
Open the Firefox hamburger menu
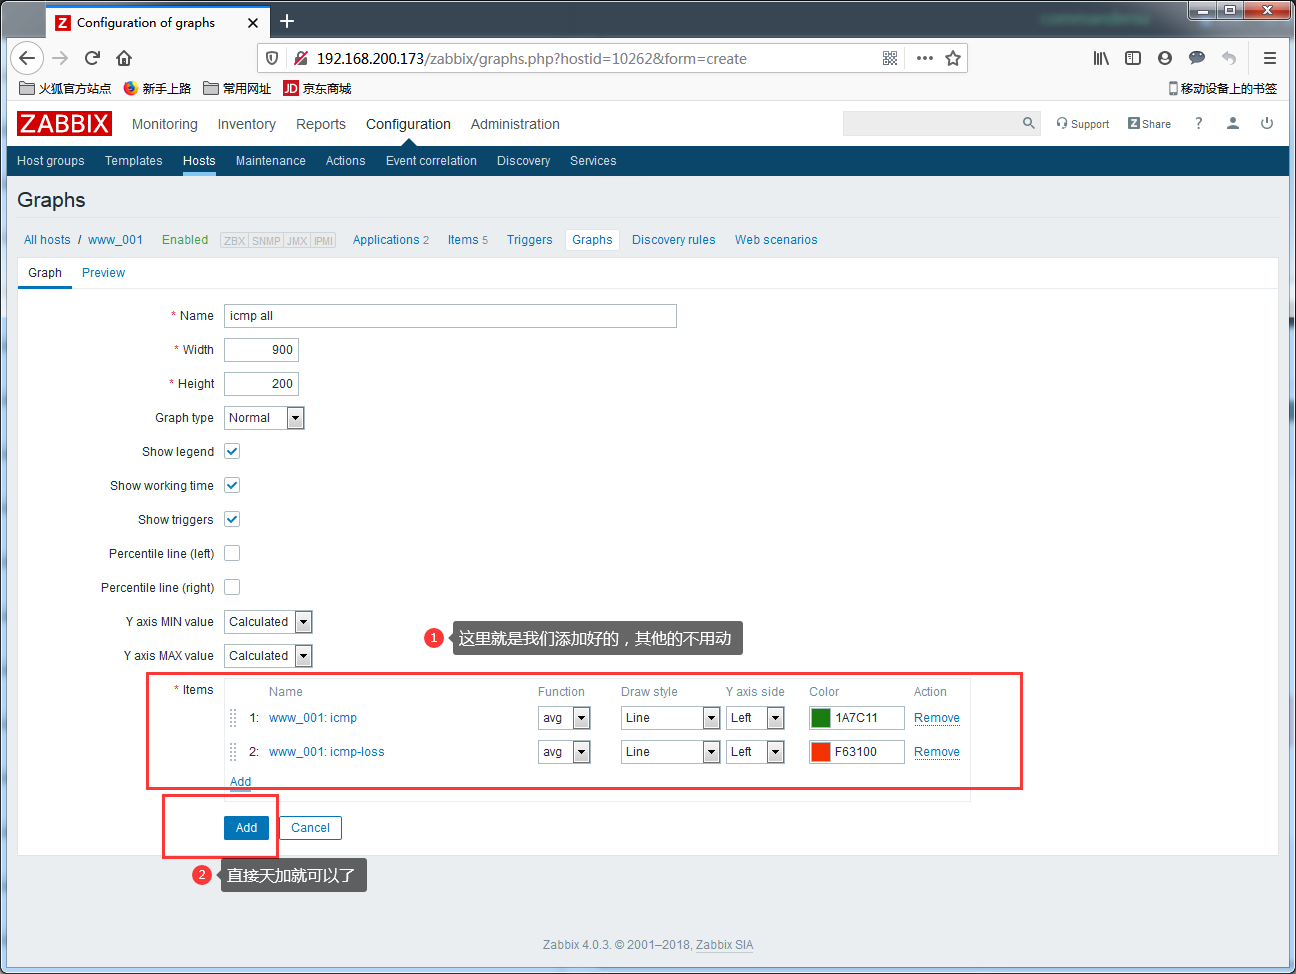(x=1270, y=58)
